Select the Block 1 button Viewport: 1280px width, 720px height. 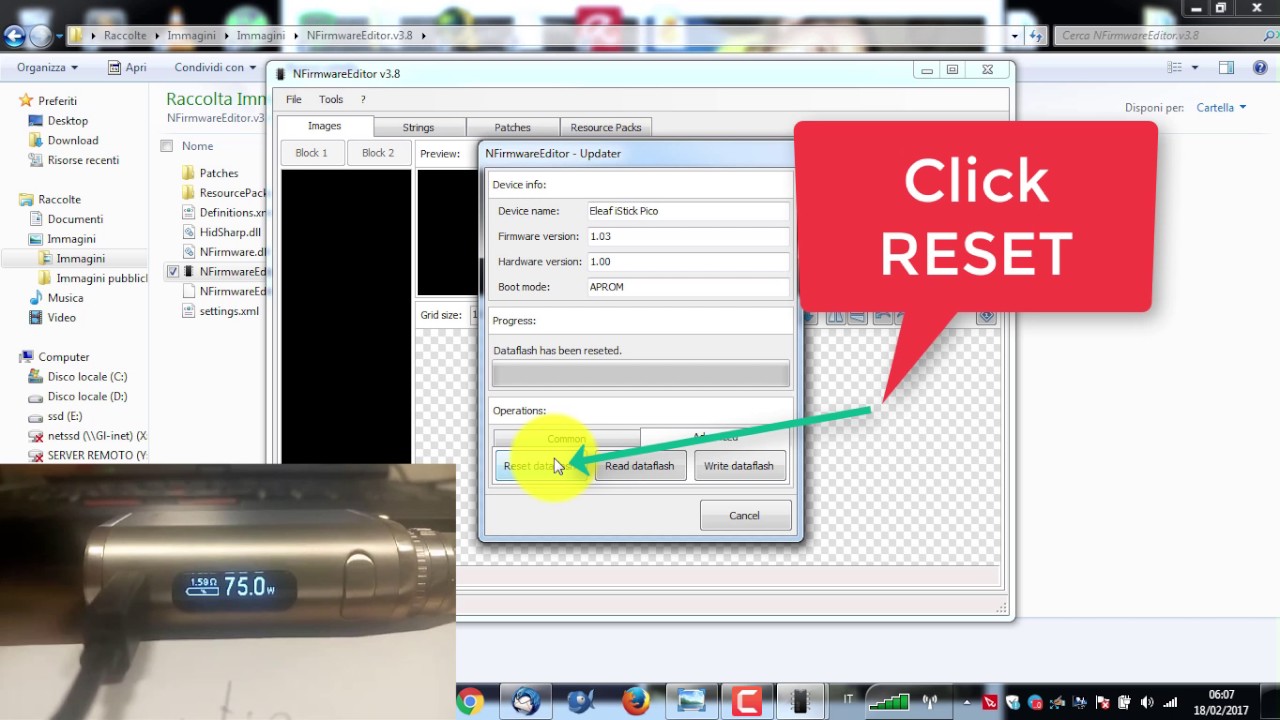click(x=311, y=153)
